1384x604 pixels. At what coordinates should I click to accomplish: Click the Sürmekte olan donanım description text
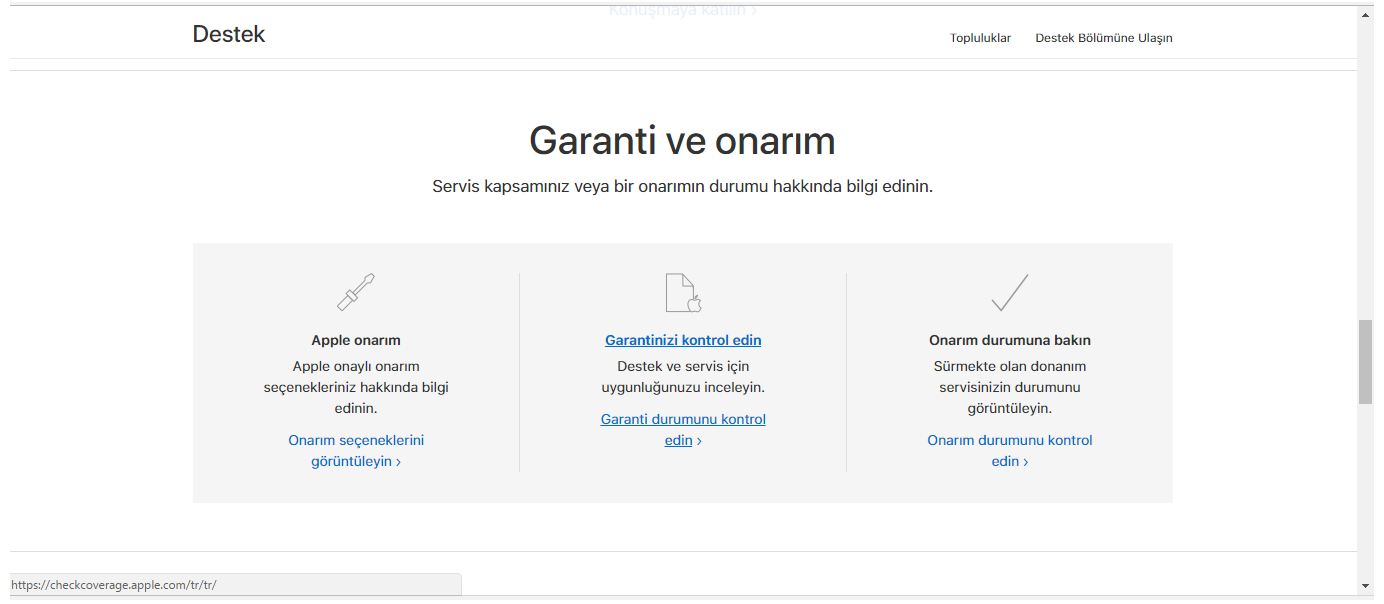[x=1010, y=387]
